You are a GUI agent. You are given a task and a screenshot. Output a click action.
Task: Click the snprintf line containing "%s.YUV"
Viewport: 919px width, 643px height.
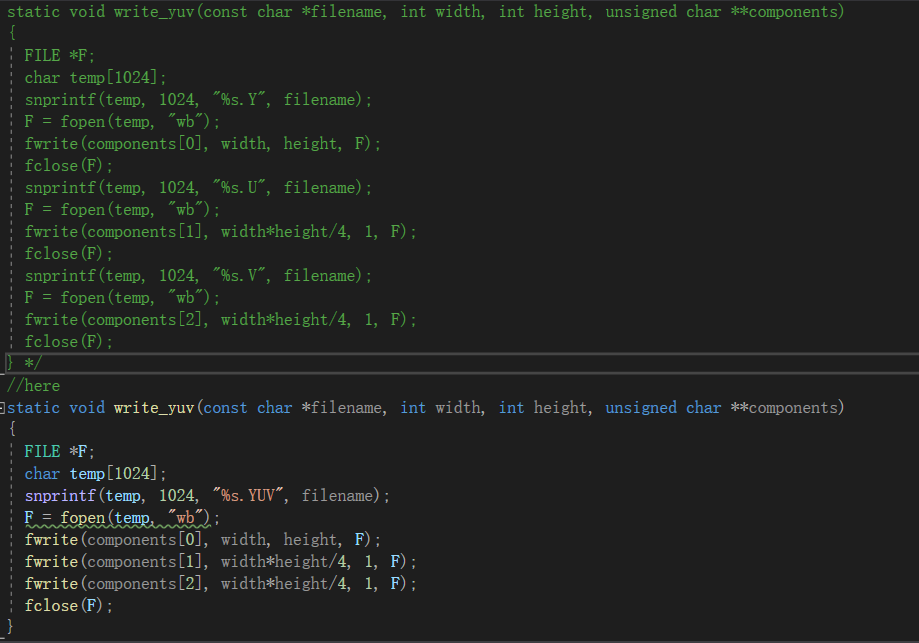tap(207, 496)
